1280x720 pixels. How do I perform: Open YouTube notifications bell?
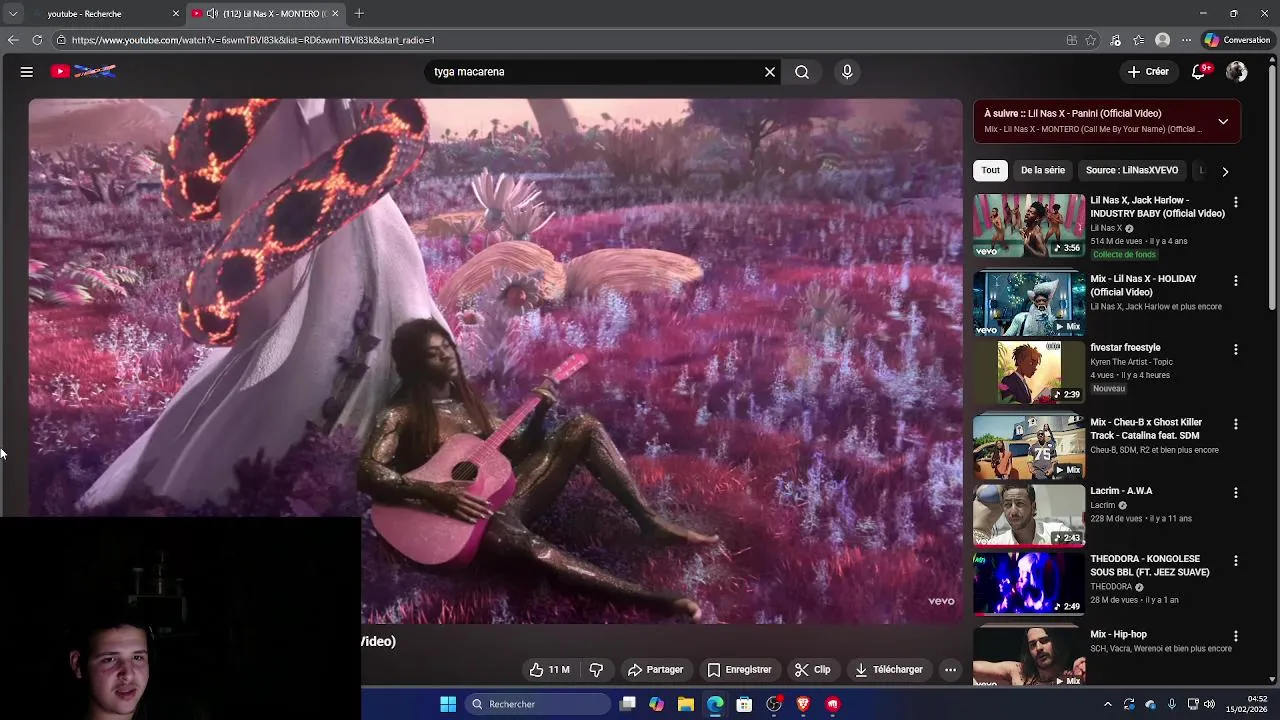(x=1199, y=72)
